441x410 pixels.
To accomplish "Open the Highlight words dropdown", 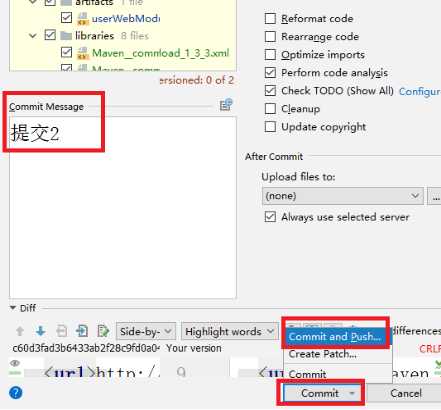I will point(229,331).
